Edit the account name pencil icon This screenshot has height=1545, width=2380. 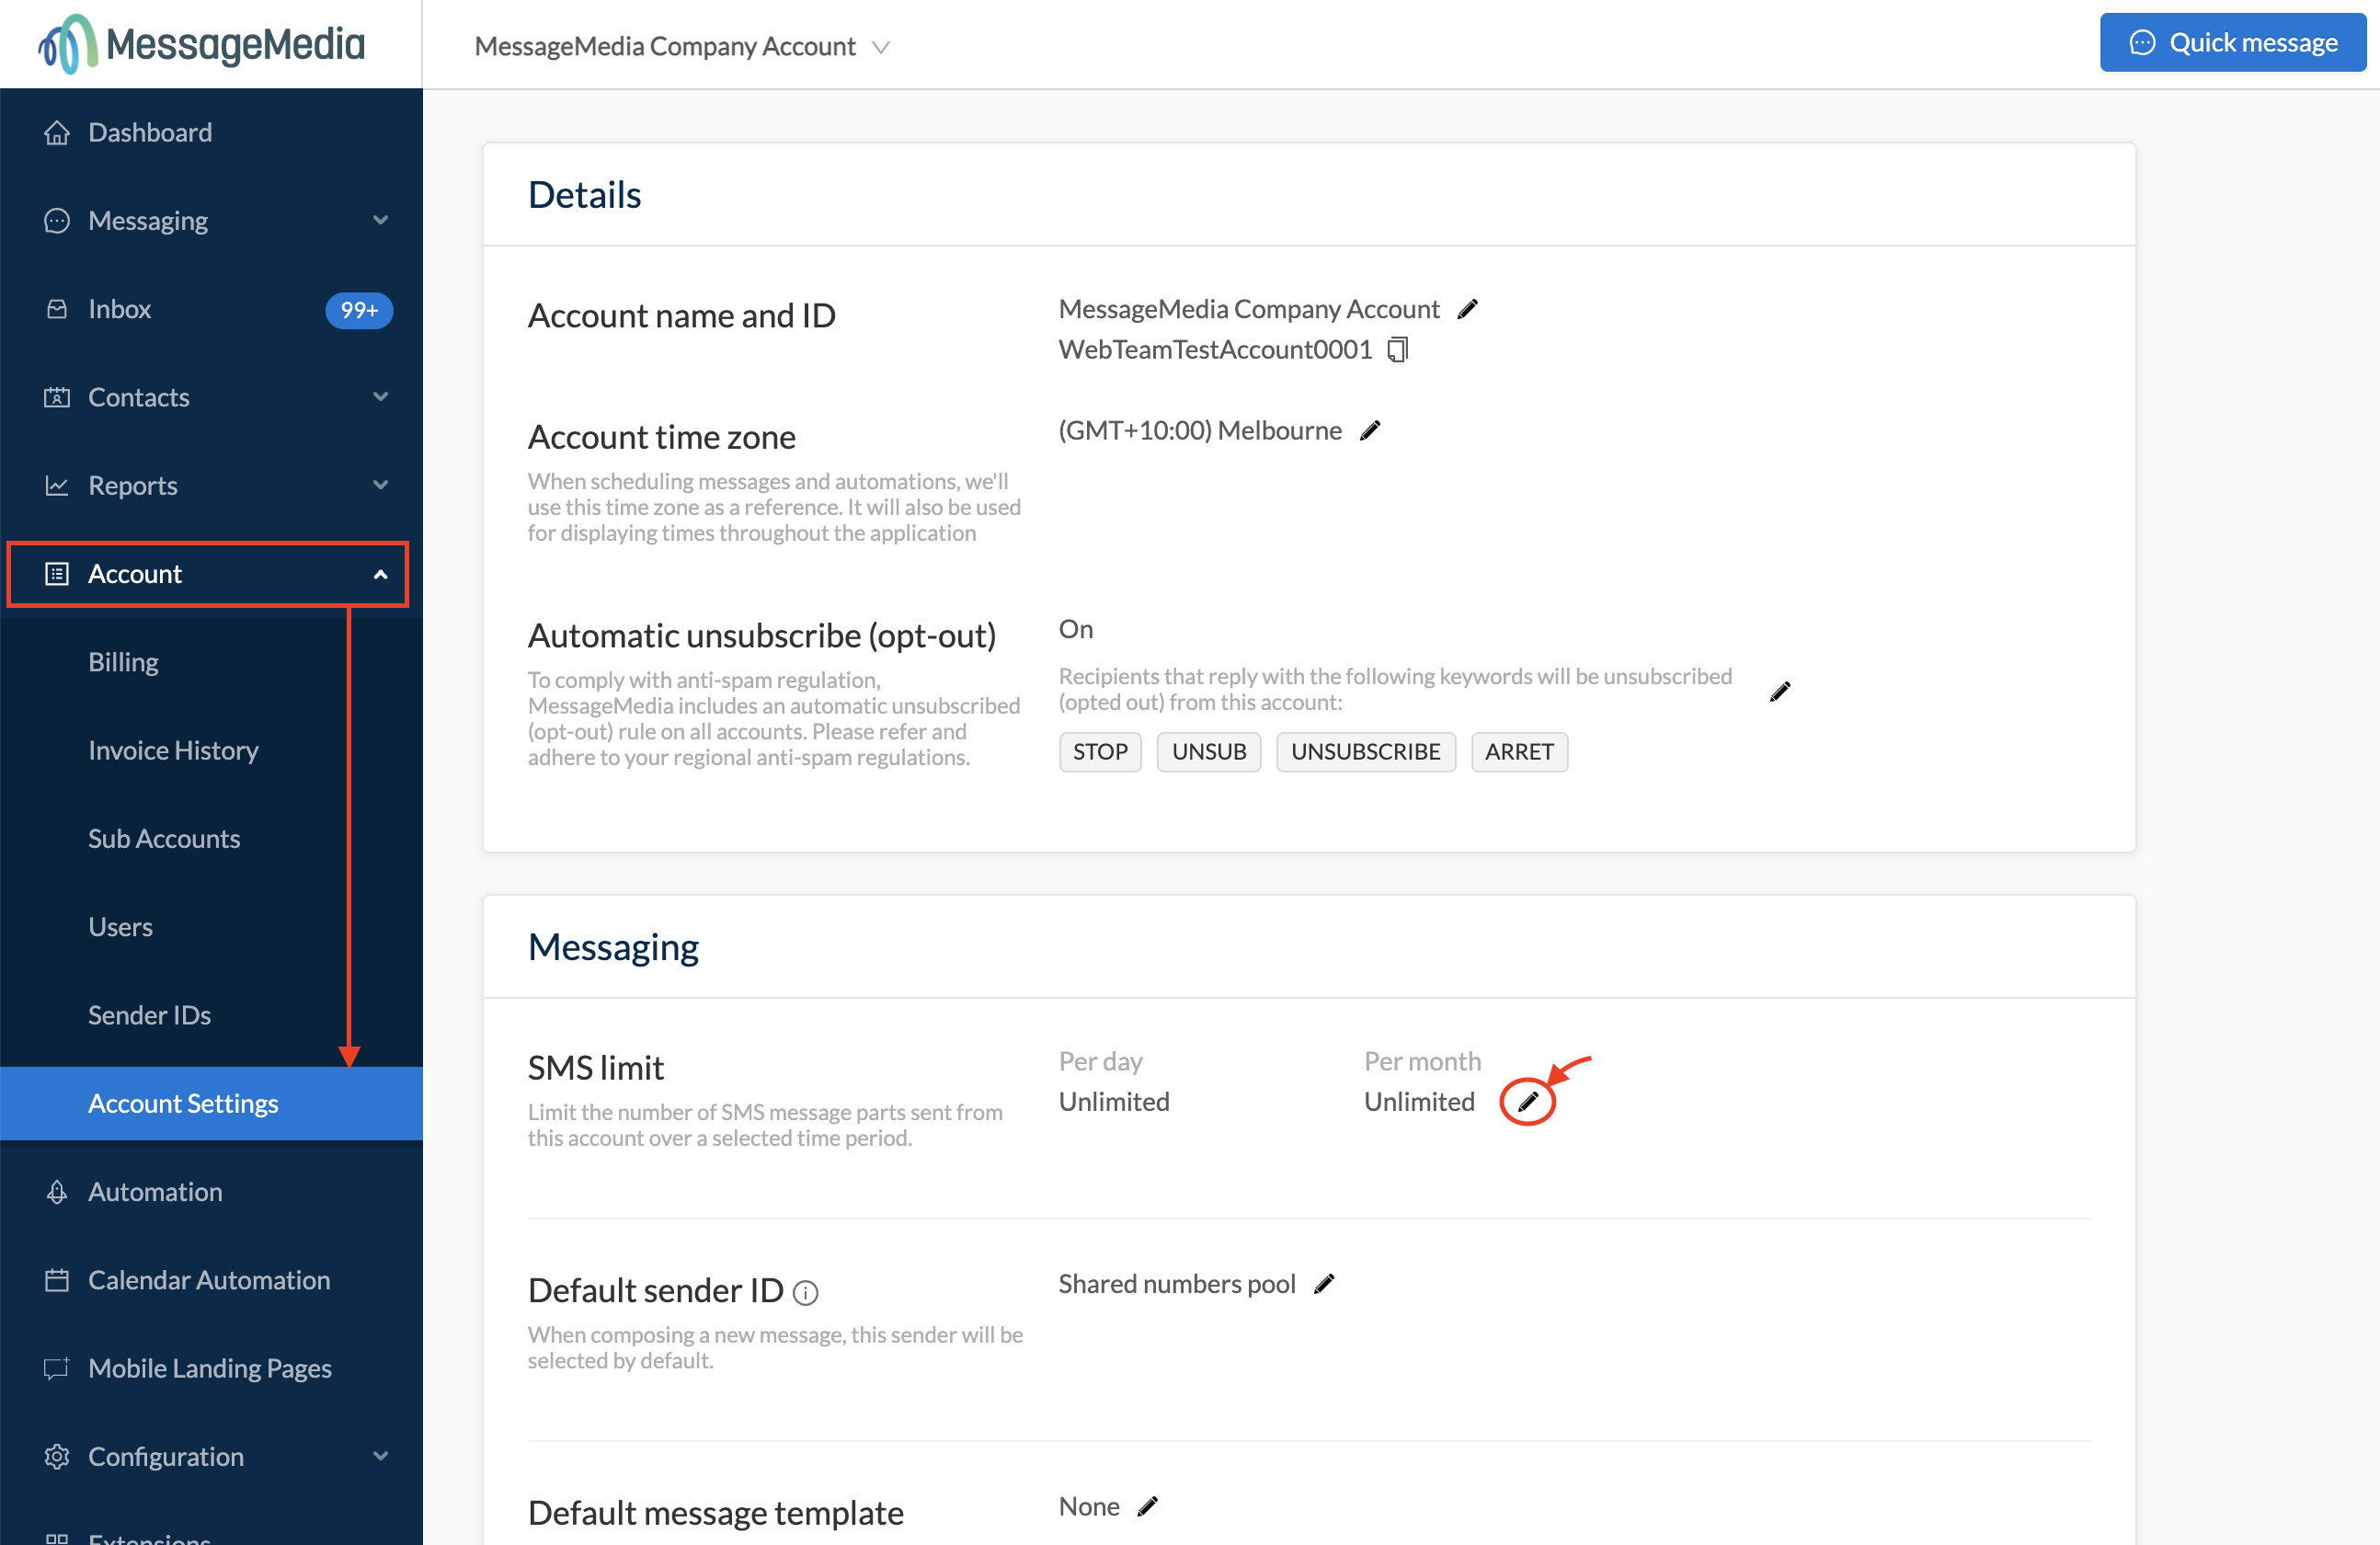click(x=1467, y=310)
